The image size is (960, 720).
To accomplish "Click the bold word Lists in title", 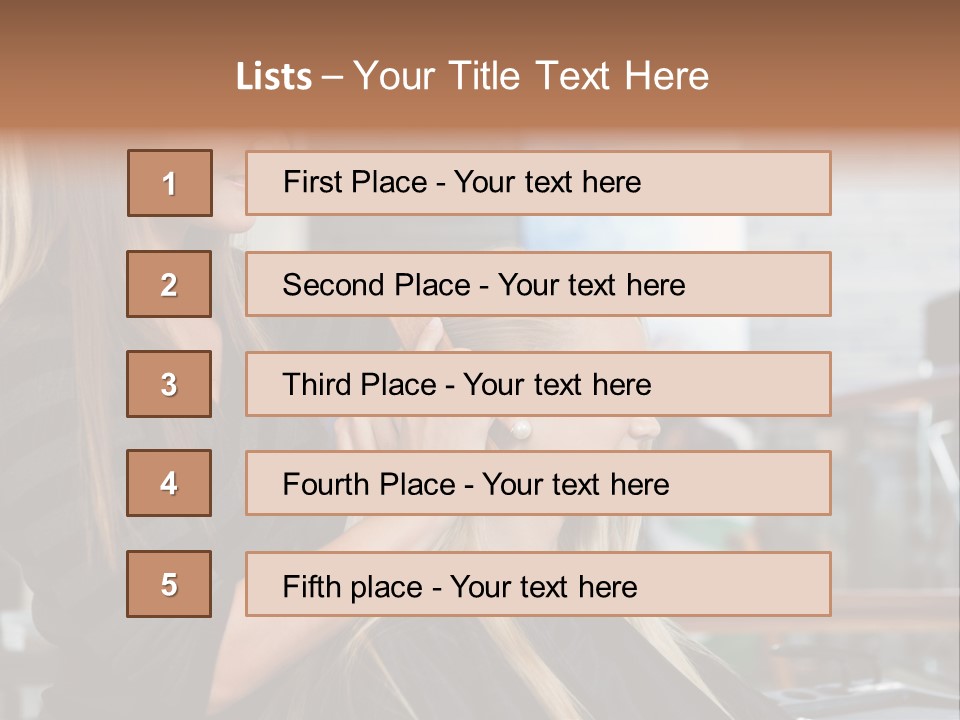I will click(273, 77).
